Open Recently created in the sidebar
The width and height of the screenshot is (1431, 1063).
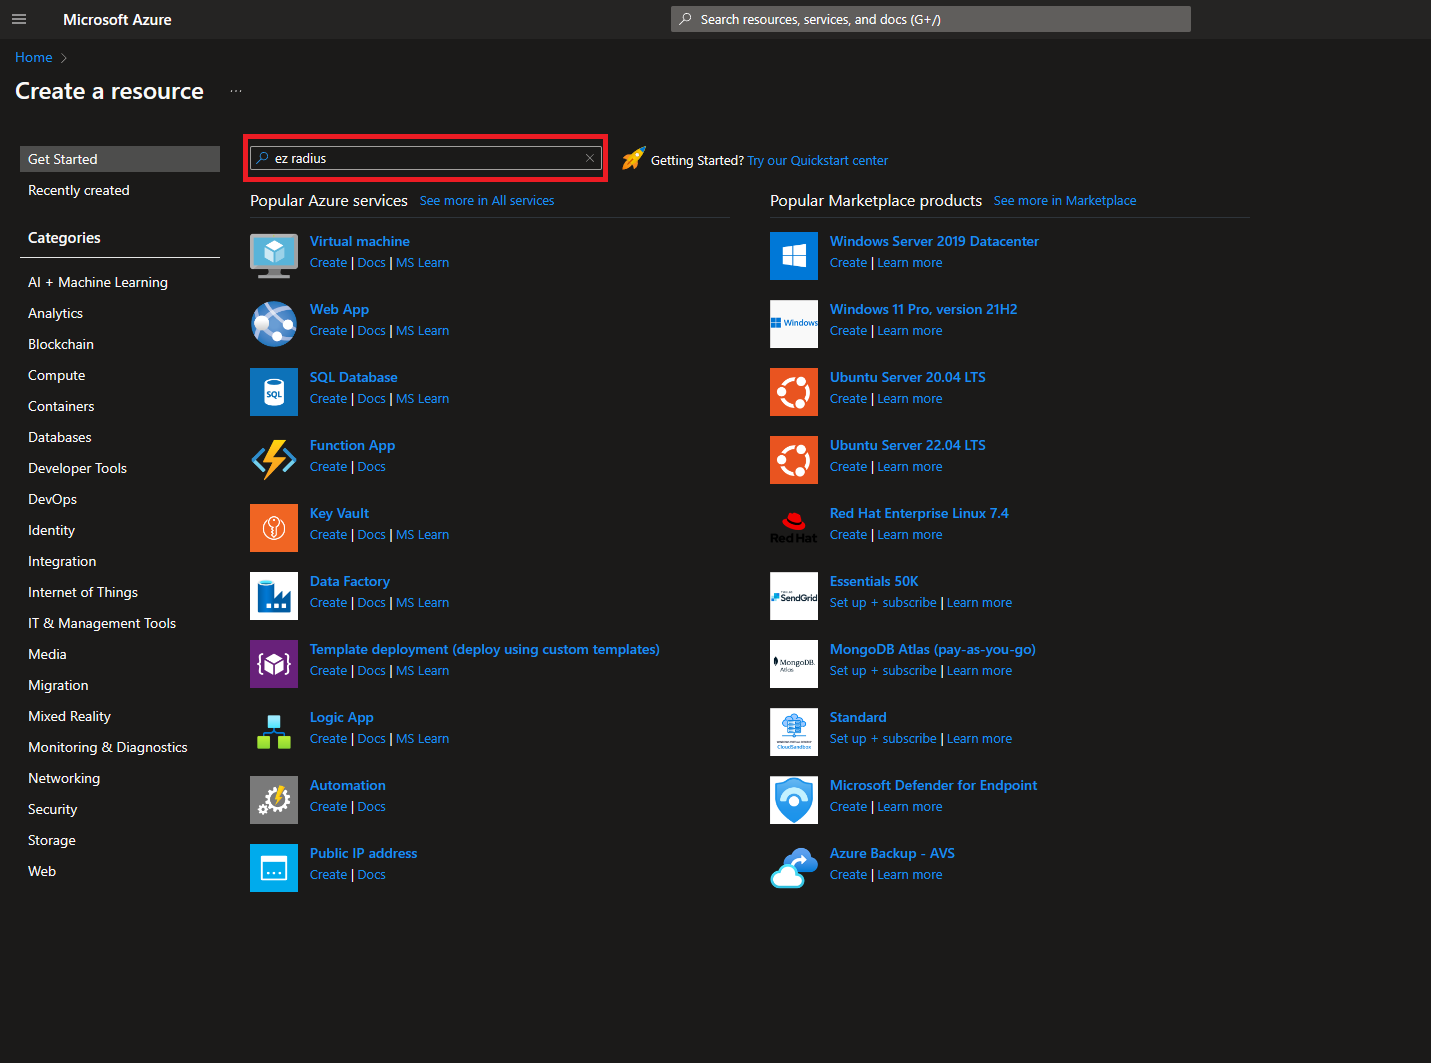point(79,190)
